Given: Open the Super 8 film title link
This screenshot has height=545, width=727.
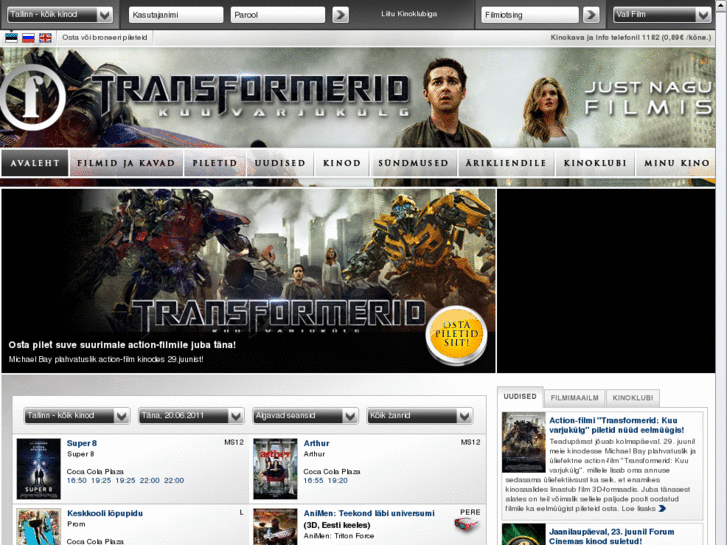Looking at the screenshot, I should 82,443.
